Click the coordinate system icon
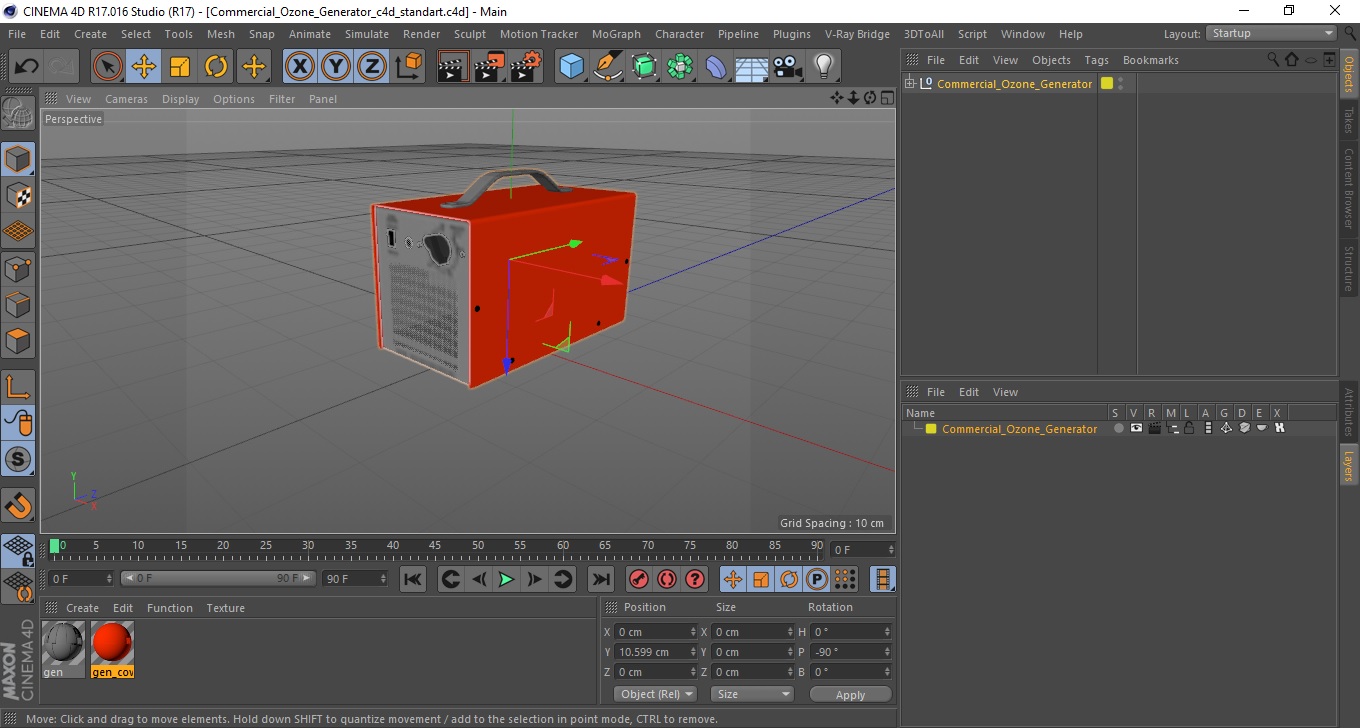The image size is (1360, 728). (408, 67)
